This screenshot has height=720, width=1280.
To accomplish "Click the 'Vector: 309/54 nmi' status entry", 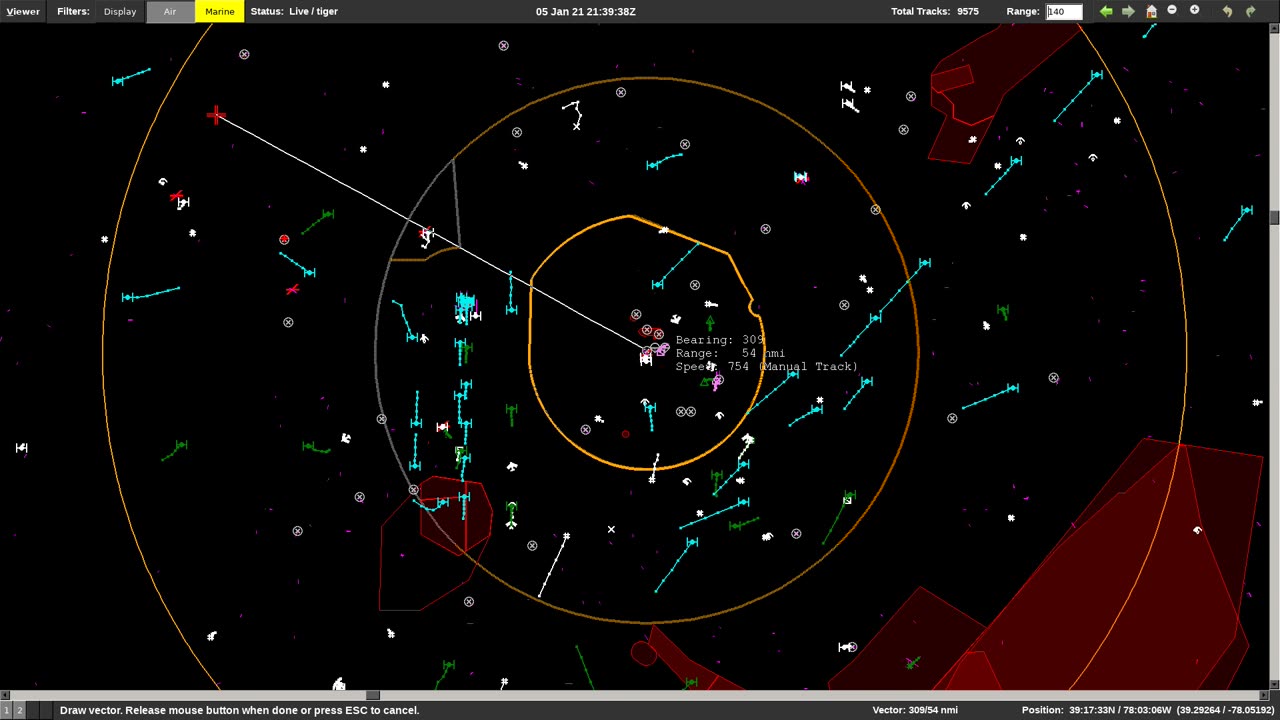I will [915, 710].
